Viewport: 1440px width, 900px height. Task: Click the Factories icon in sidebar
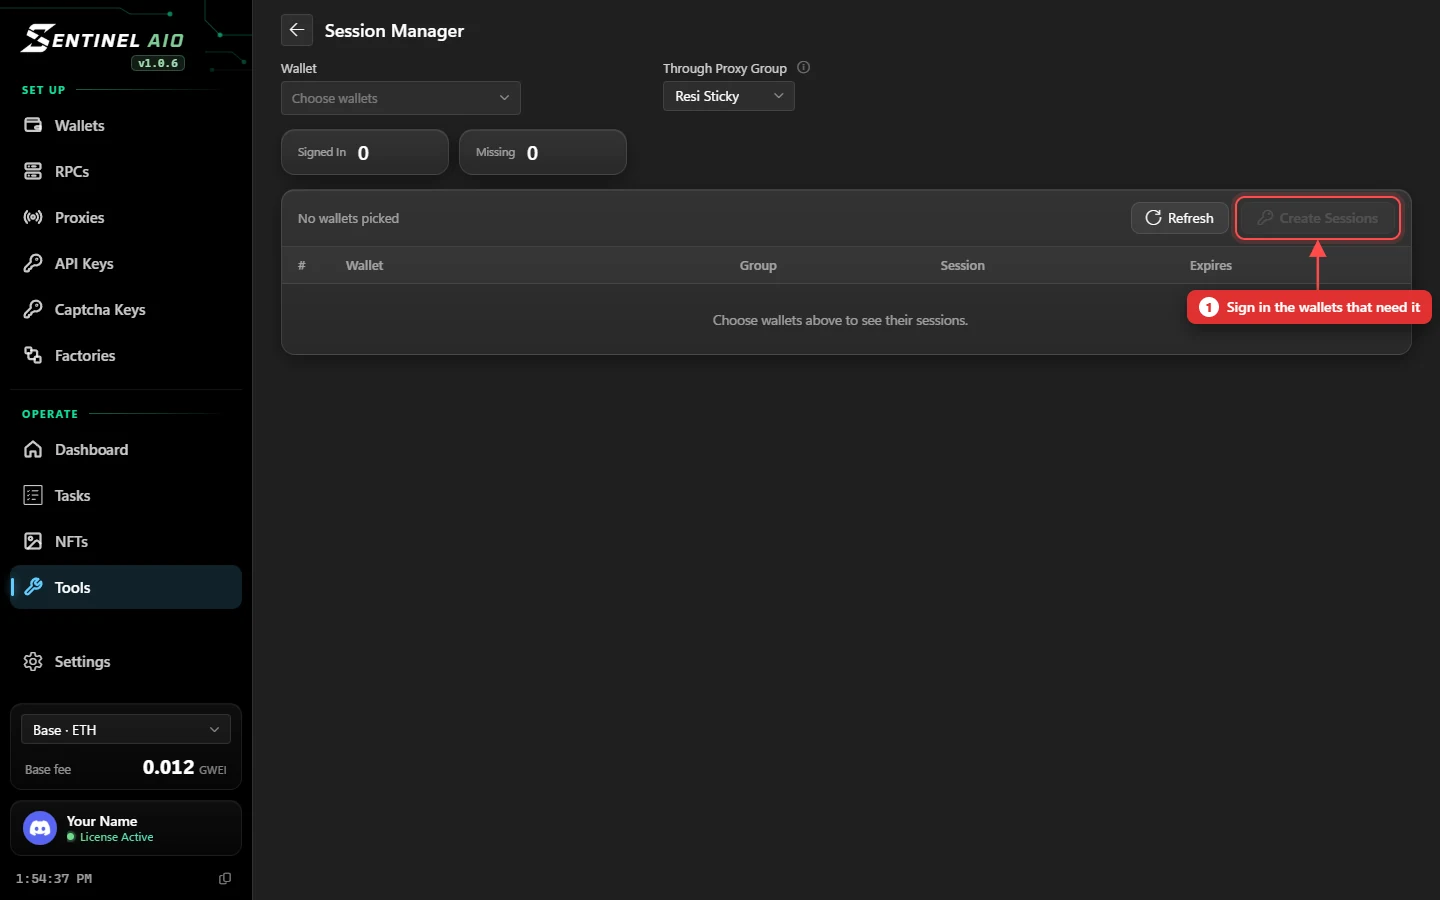pyautogui.click(x=33, y=355)
